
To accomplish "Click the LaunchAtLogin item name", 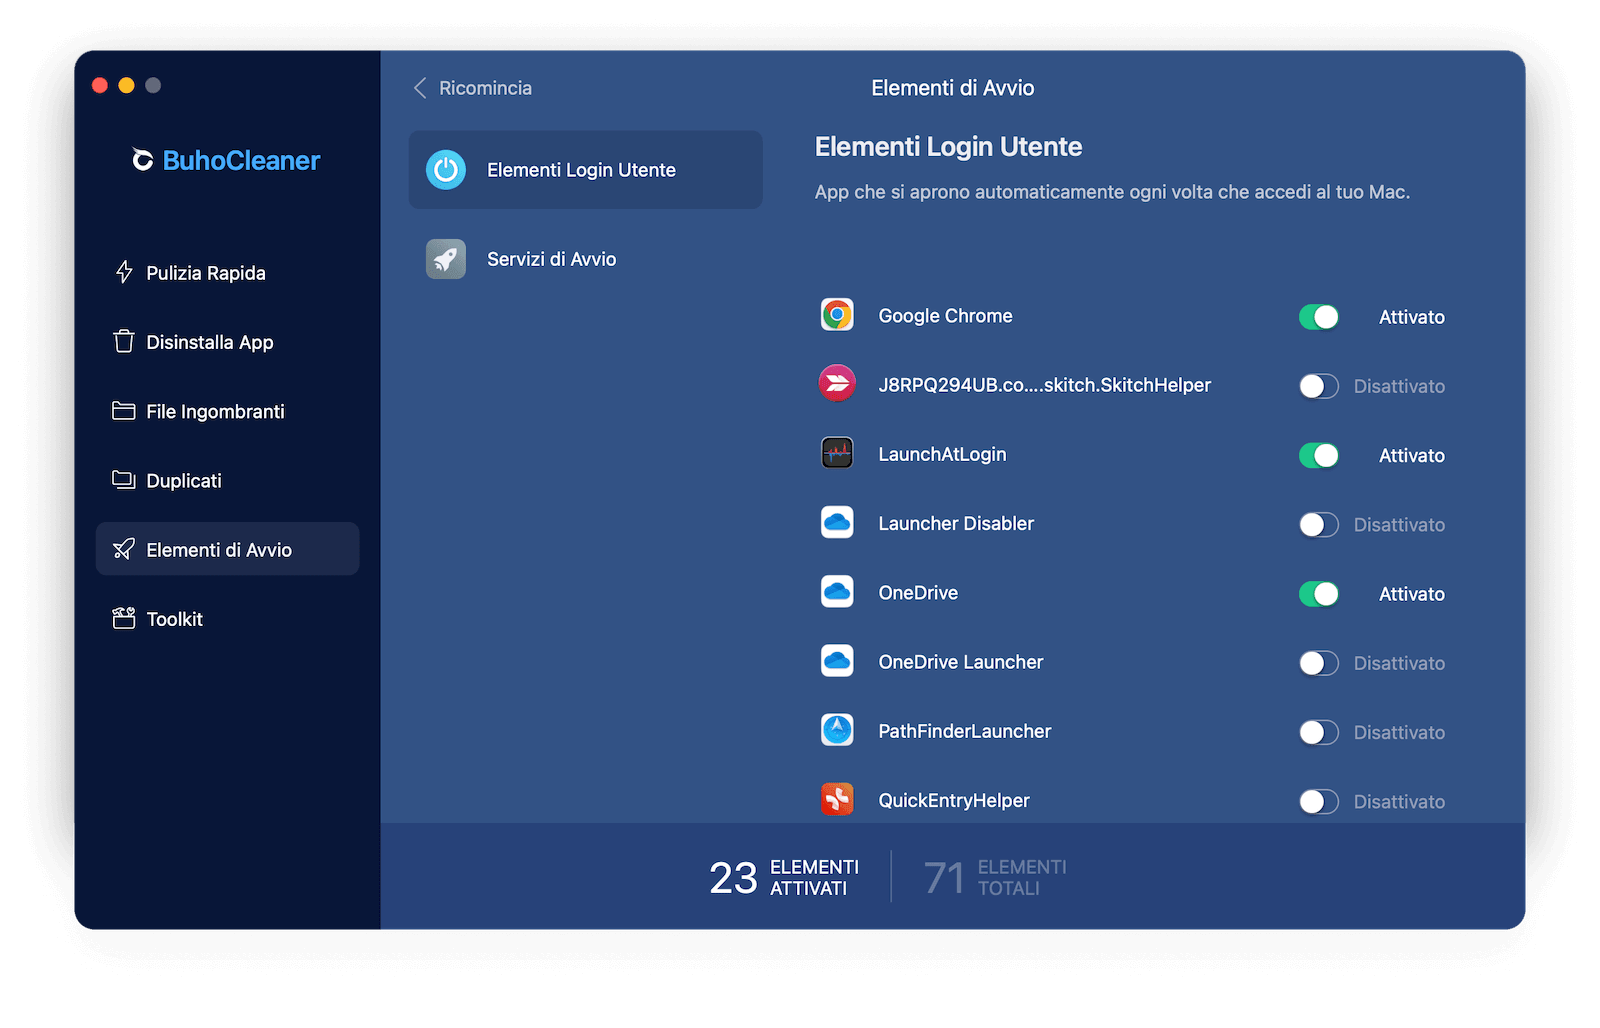I will click(942, 454).
